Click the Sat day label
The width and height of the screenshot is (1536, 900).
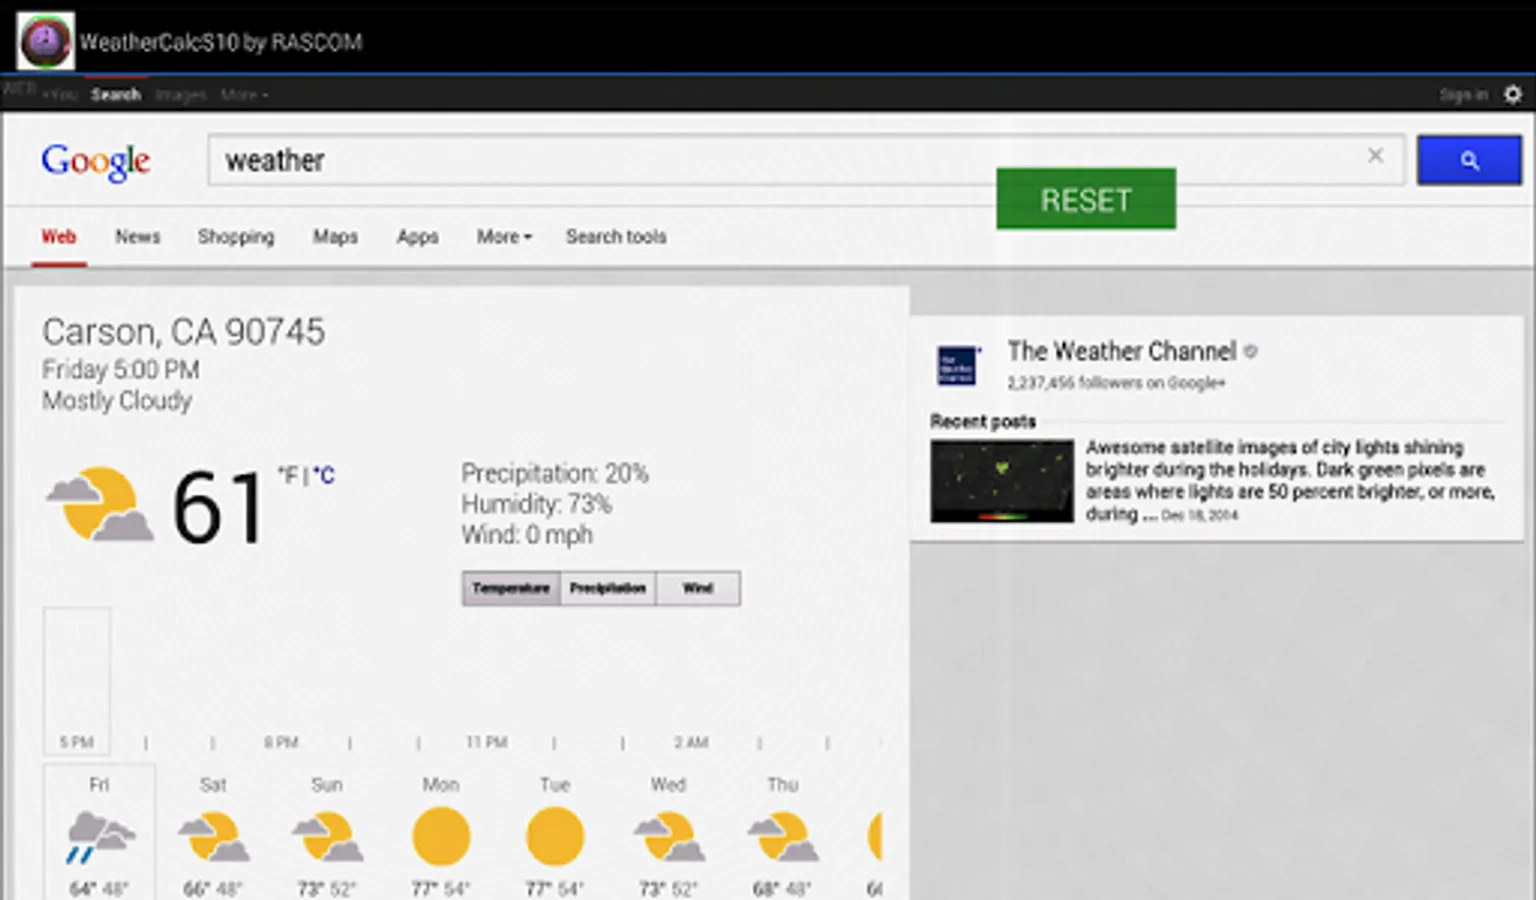[x=213, y=785]
